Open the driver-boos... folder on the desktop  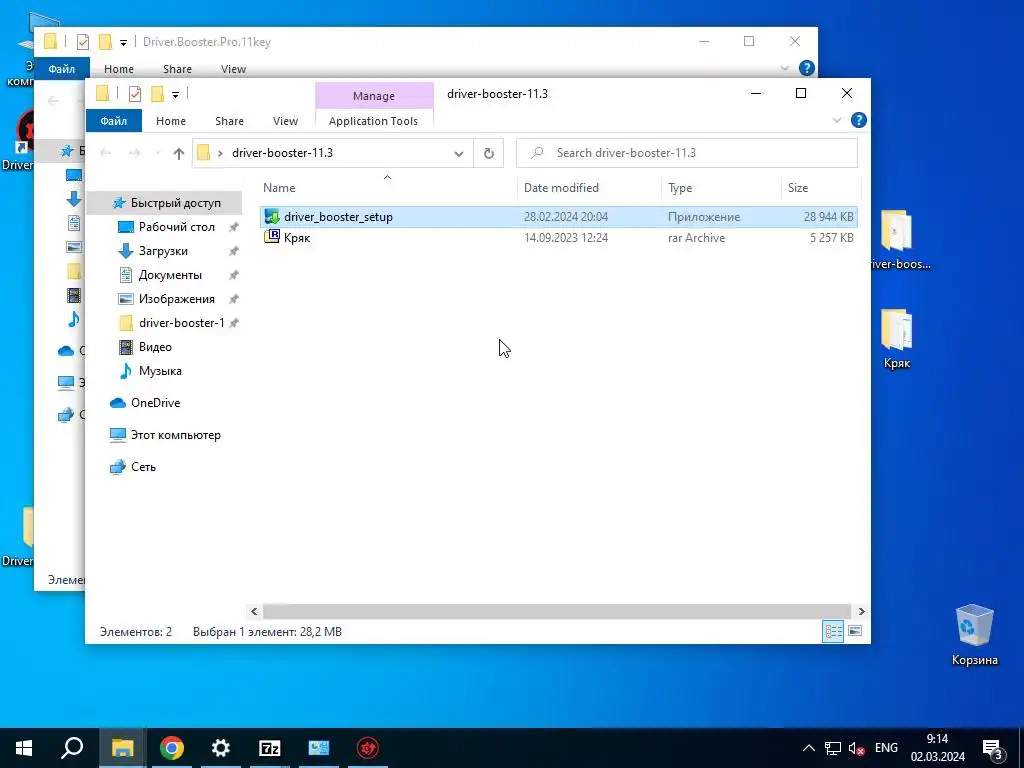click(x=900, y=240)
